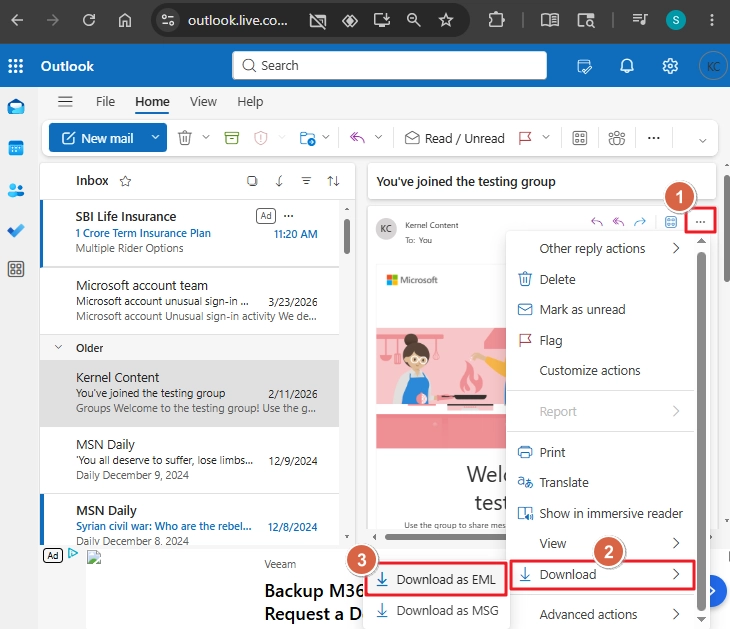Choose Print from the menu
This screenshot has height=629, width=730.
pyautogui.click(x=600, y=452)
